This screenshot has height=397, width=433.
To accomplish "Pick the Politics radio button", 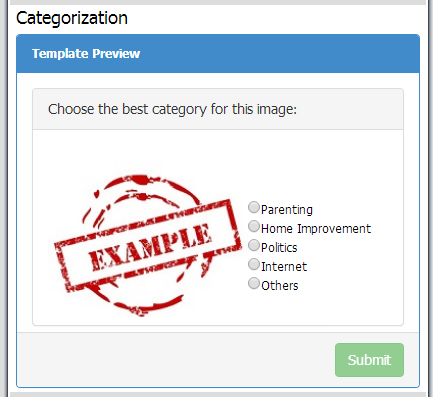I will point(254,245).
